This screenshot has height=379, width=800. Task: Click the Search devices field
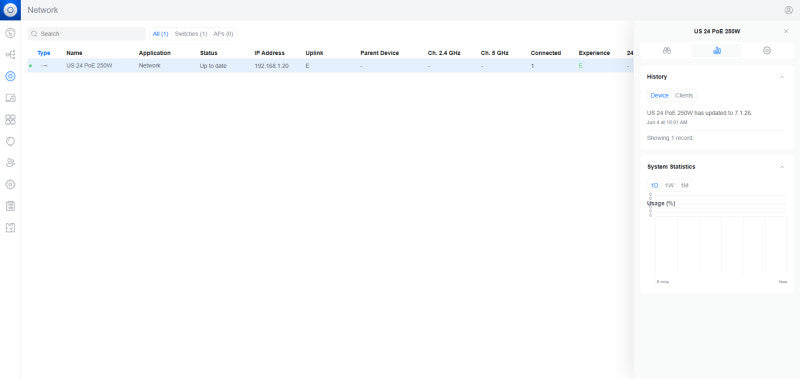coord(87,34)
